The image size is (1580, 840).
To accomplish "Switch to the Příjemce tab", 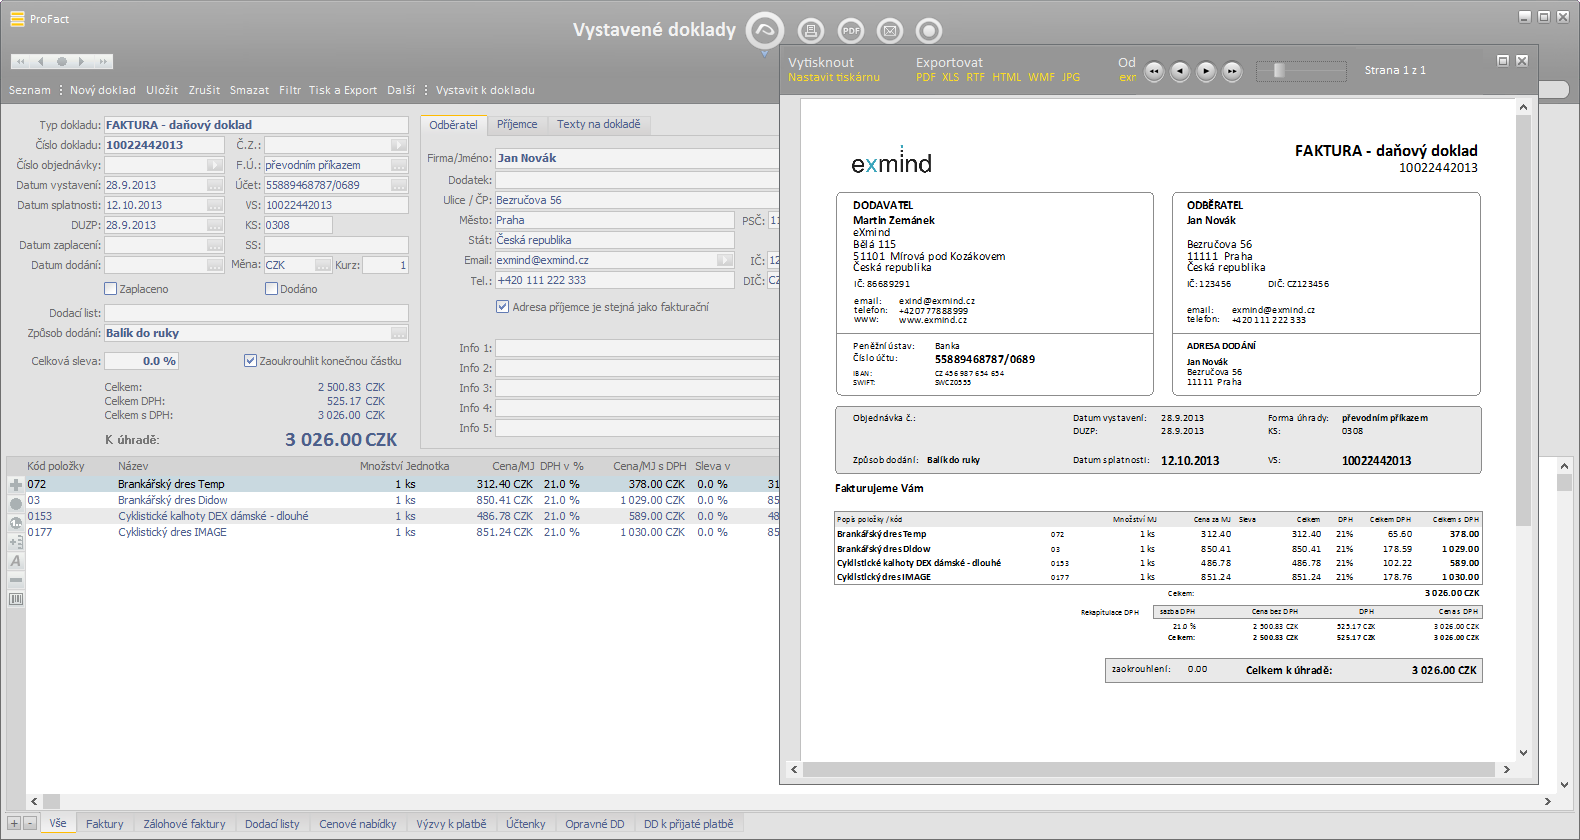I will click(517, 125).
